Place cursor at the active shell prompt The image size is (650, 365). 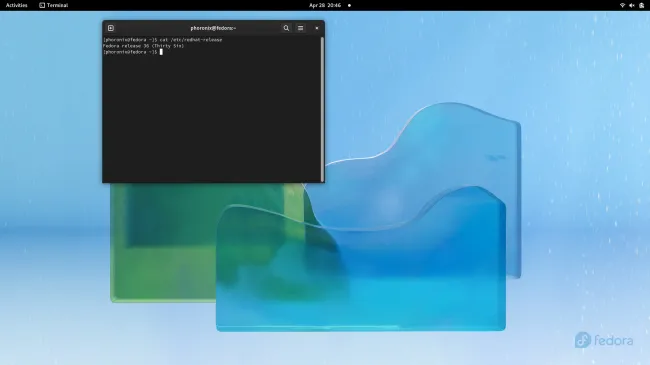point(161,52)
